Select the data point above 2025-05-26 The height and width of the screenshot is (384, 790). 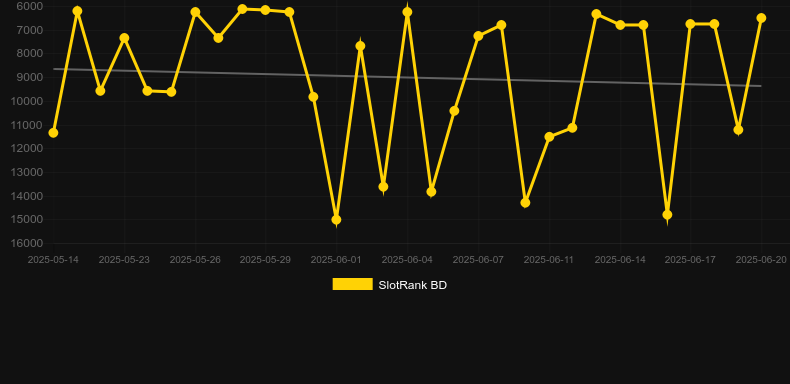tap(195, 12)
